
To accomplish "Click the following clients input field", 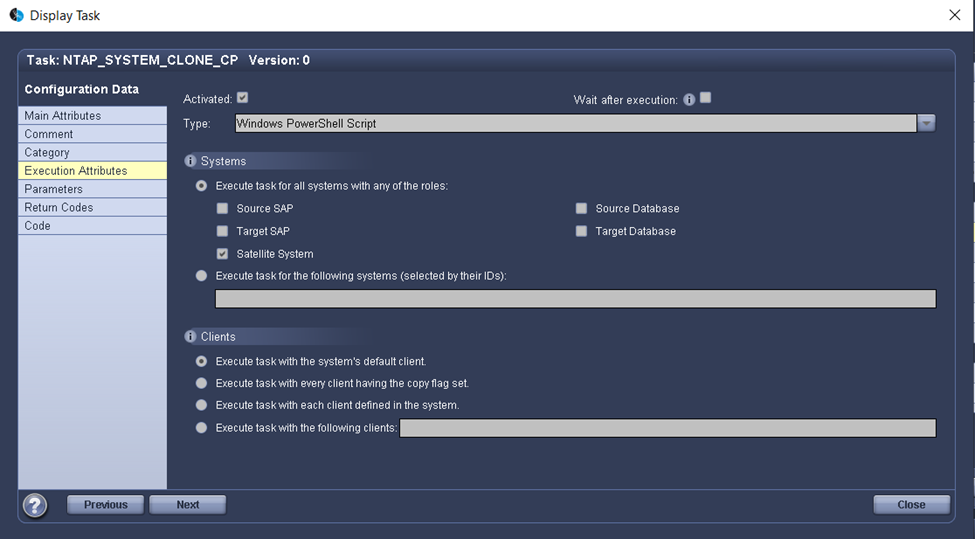I will click(x=667, y=428).
